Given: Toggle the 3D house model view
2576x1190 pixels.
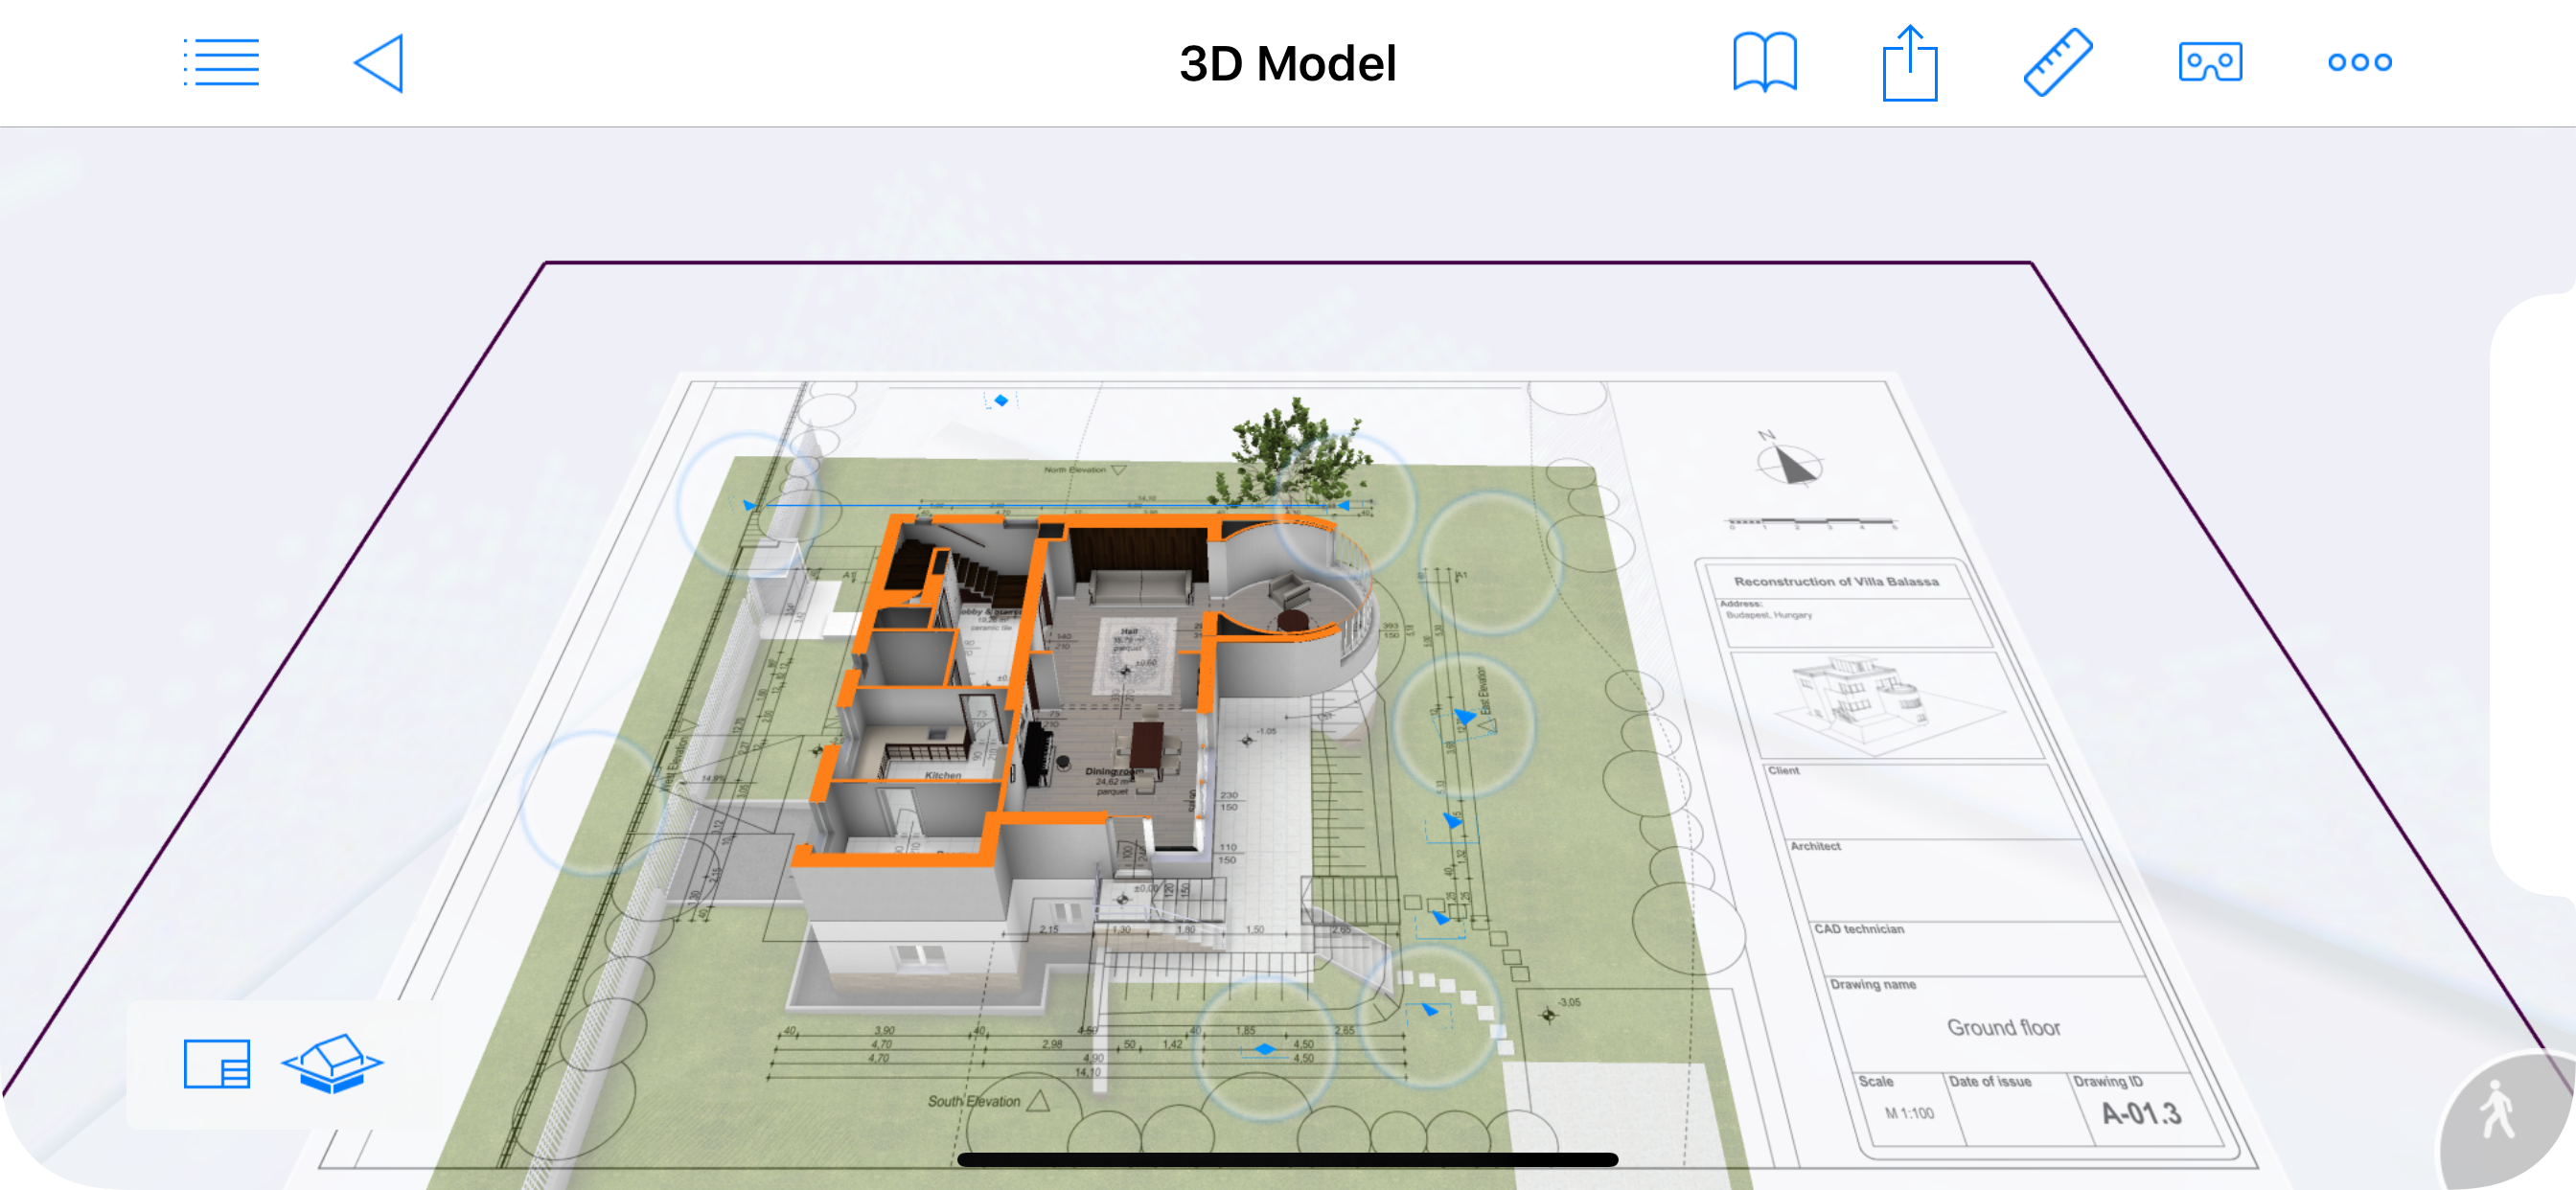Looking at the screenshot, I should pos(332,1063).
